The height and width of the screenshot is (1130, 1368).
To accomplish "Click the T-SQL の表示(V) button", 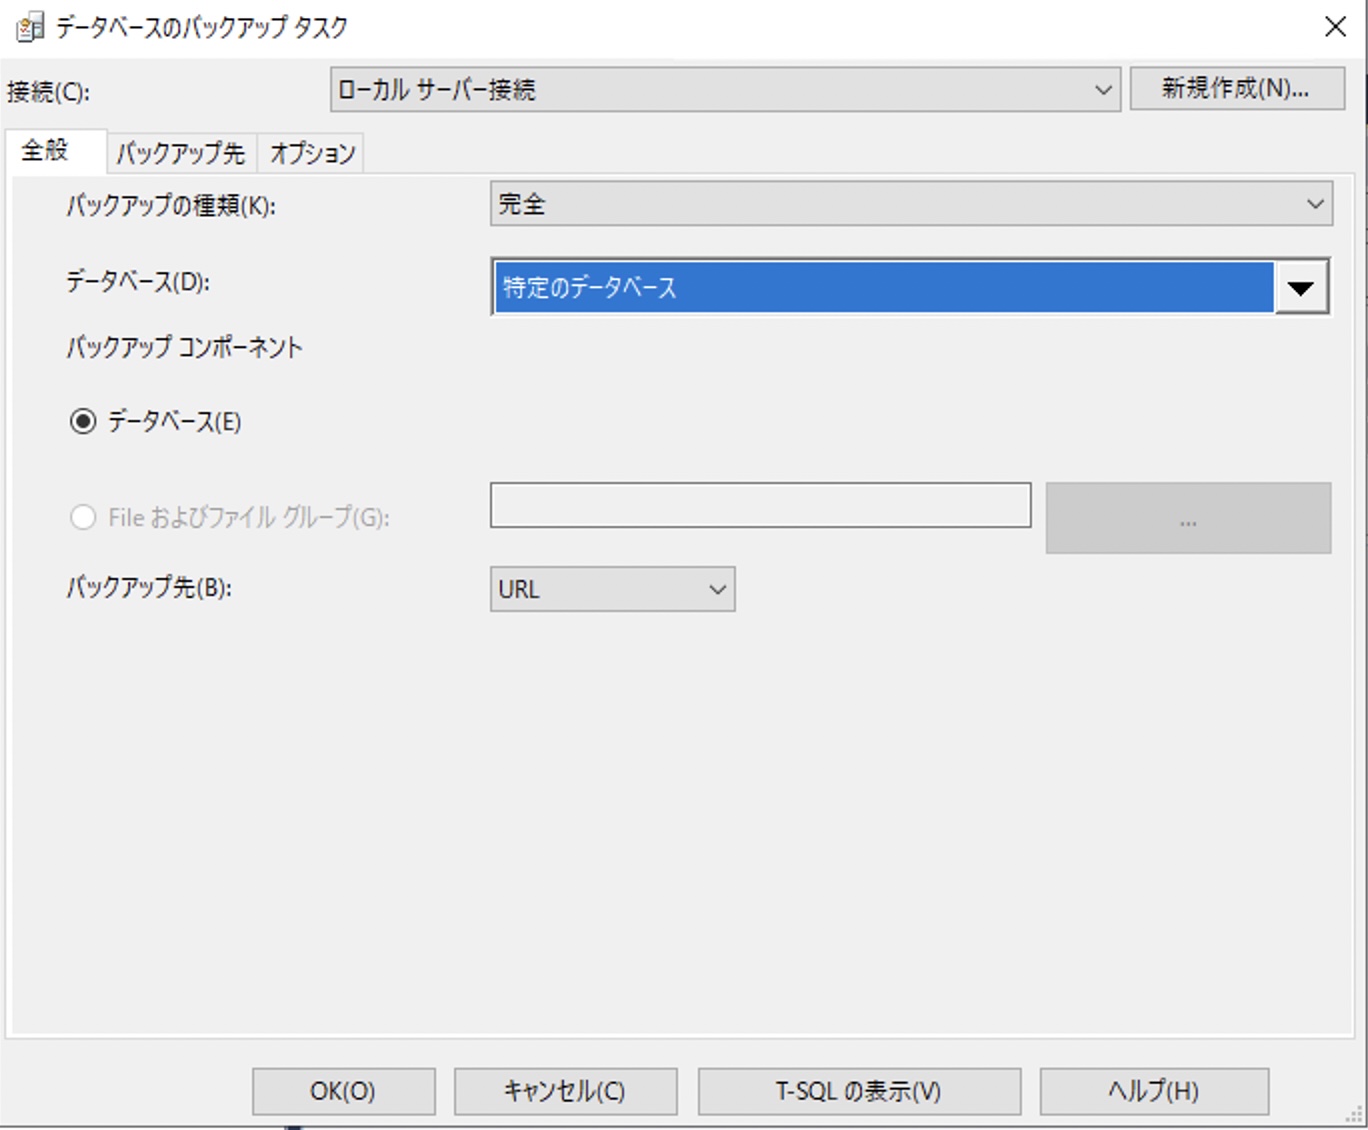I will point(859,1091).
